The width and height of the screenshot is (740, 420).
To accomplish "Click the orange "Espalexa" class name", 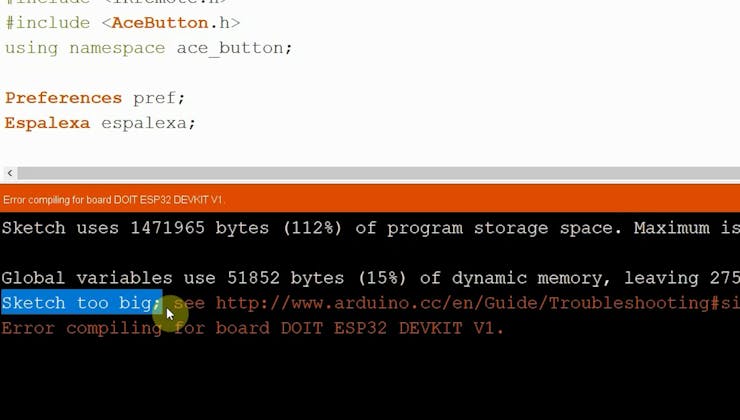I will pos(47,123).
